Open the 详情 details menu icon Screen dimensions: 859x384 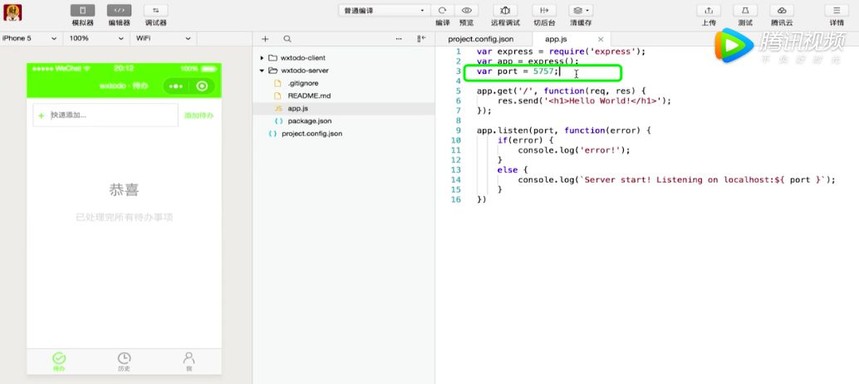[837, 10]
